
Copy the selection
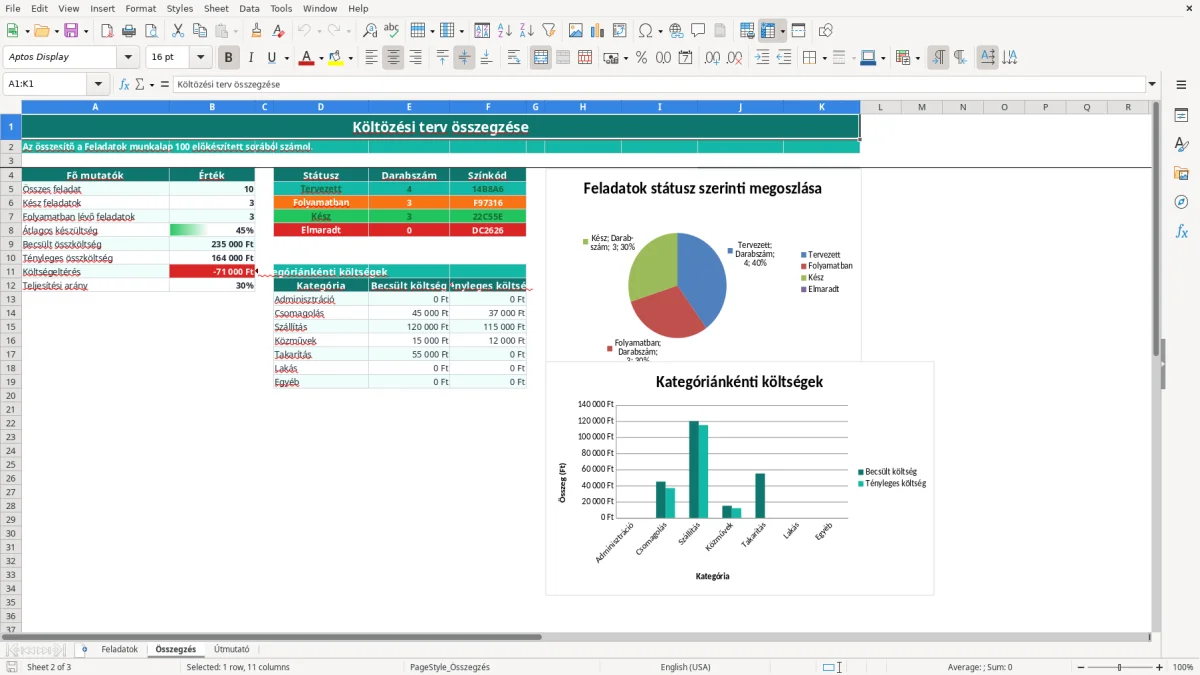[199, 31]
